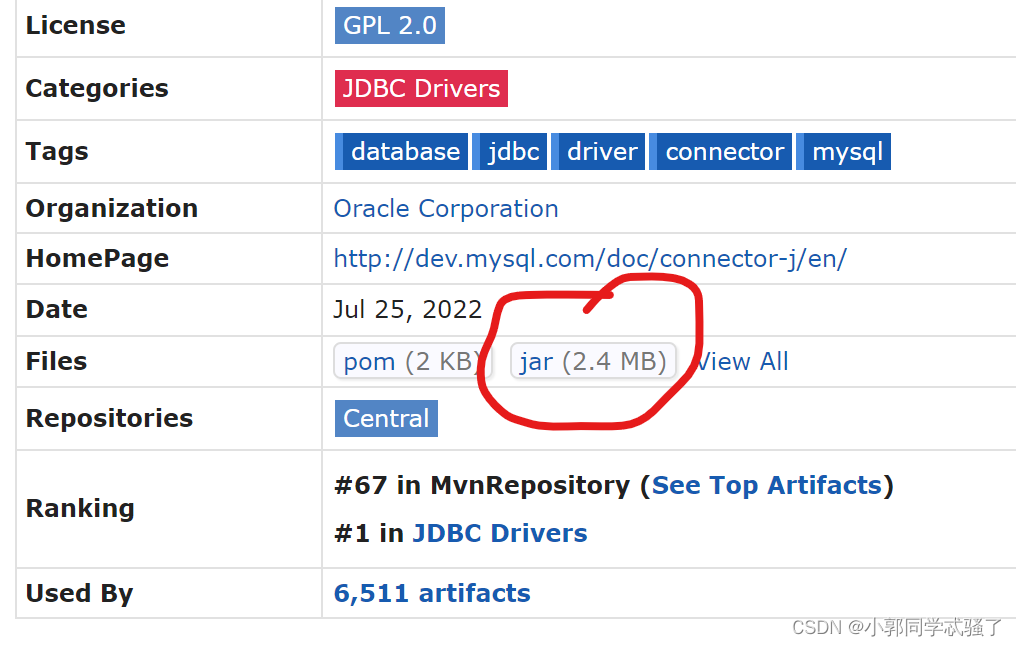Click the driver tag
Screen dimensions: 1016x646
[x=601, y=152]
